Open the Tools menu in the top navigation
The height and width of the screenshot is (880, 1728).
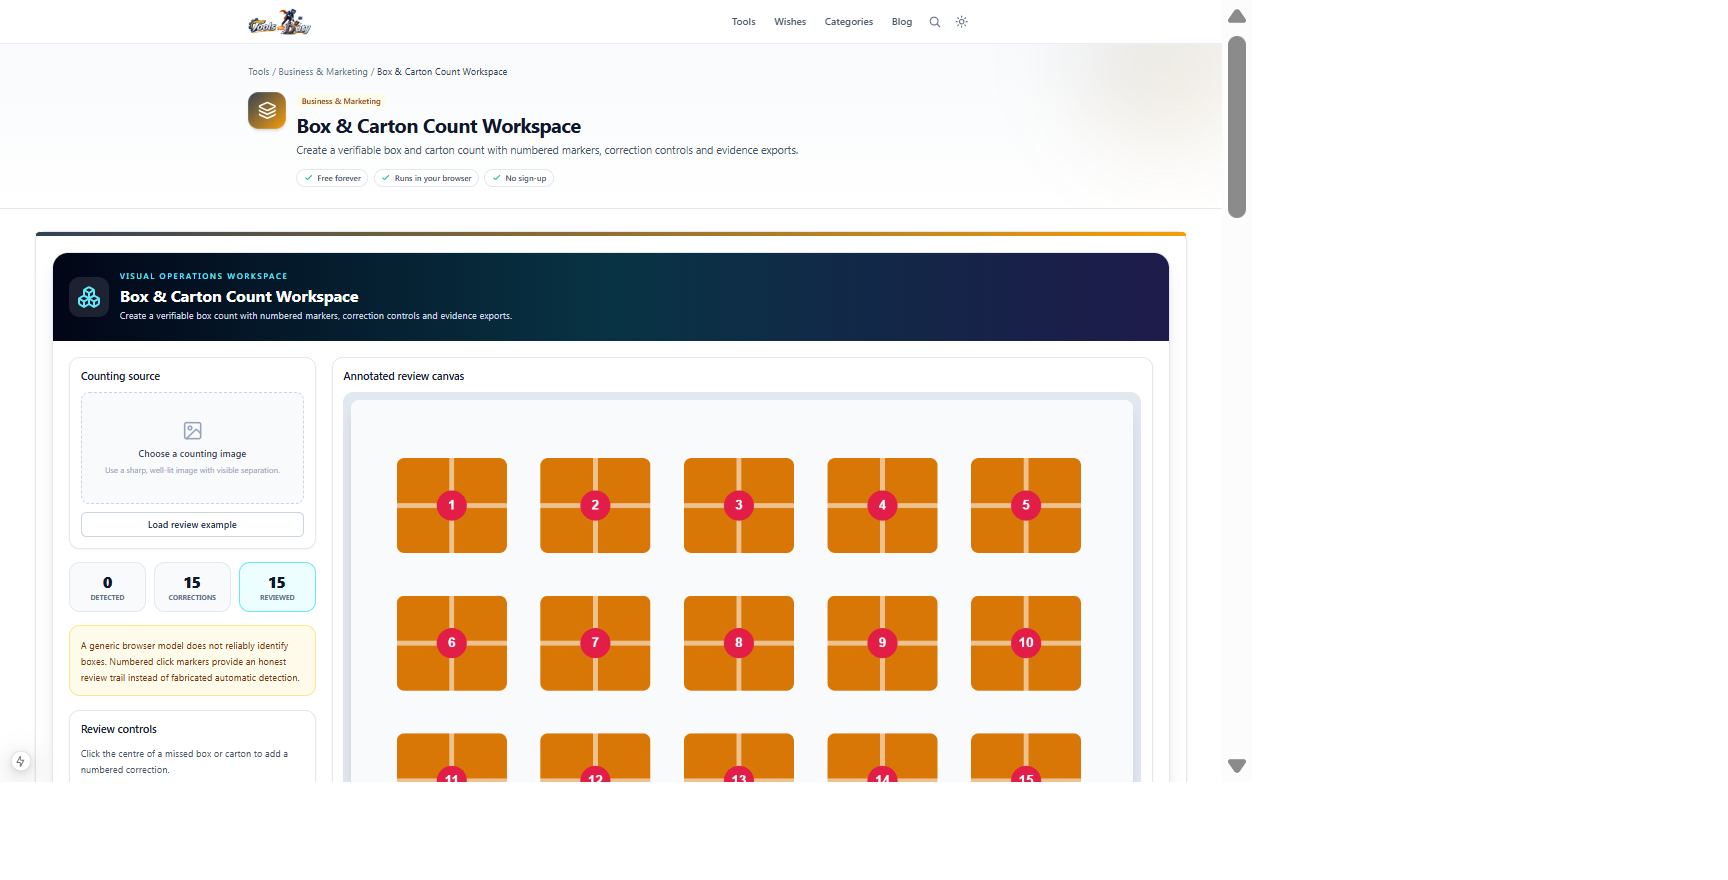744,22
